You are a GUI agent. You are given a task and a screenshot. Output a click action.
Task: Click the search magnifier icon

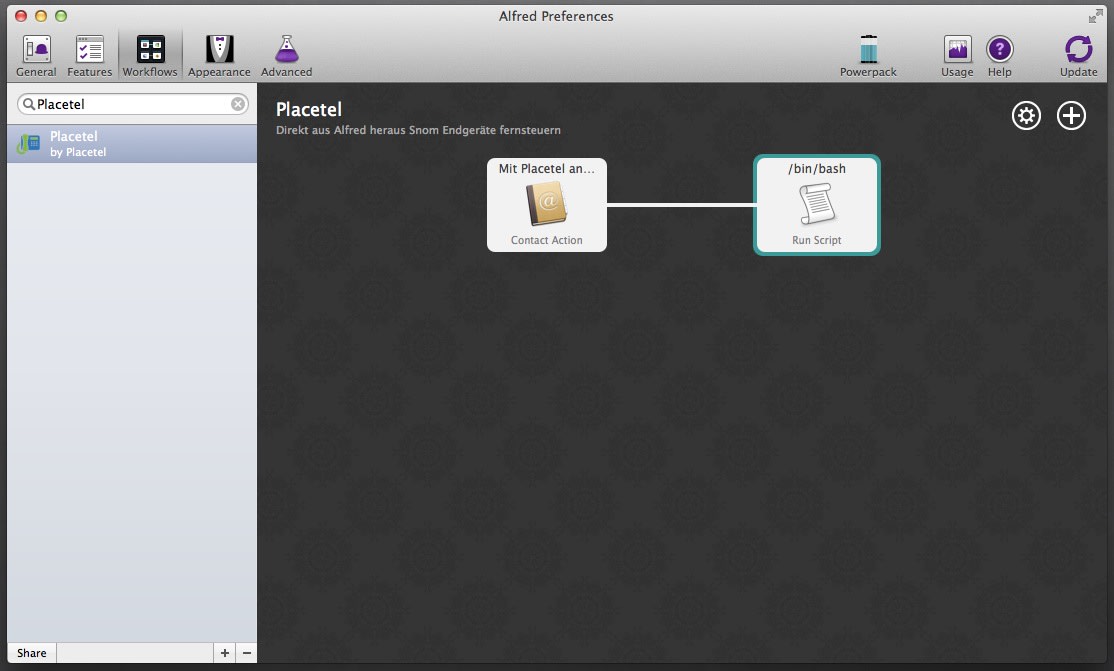(28, 104)
